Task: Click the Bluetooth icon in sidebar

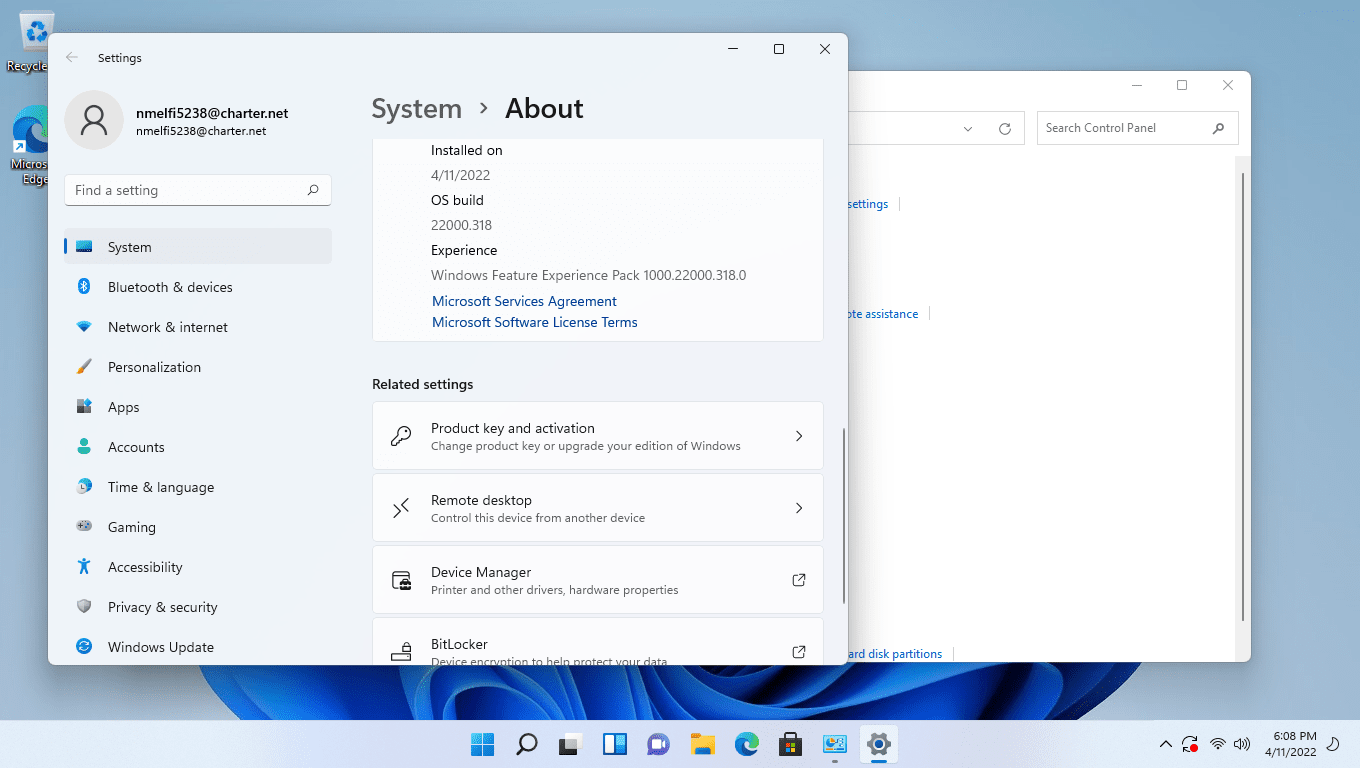Action: click(84, 287)
